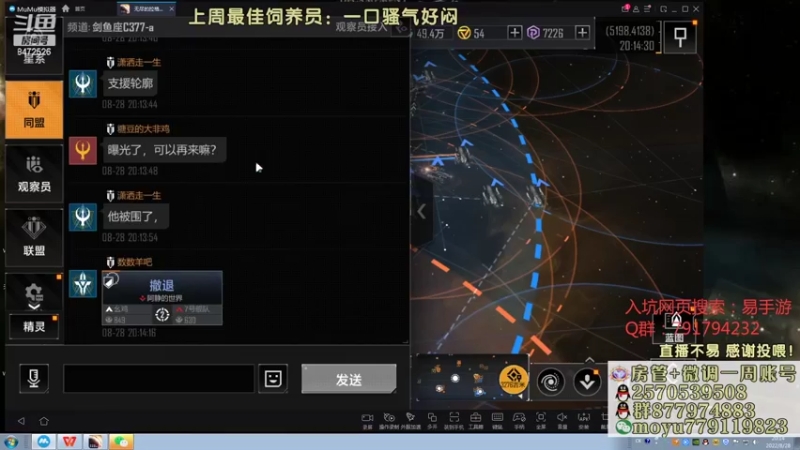
Task: Open the WeChat taskbar icon
Action: (121, 442)
